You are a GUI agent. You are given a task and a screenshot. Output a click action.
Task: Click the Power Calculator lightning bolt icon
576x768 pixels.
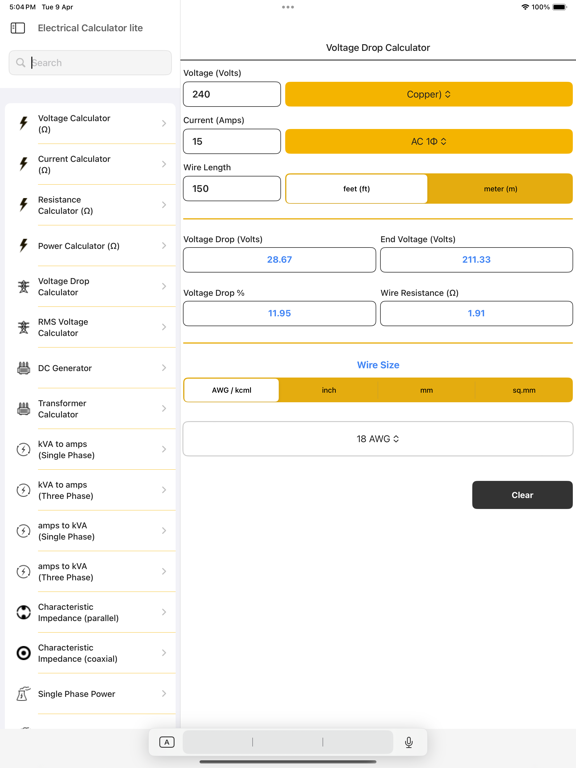point(24,245)
